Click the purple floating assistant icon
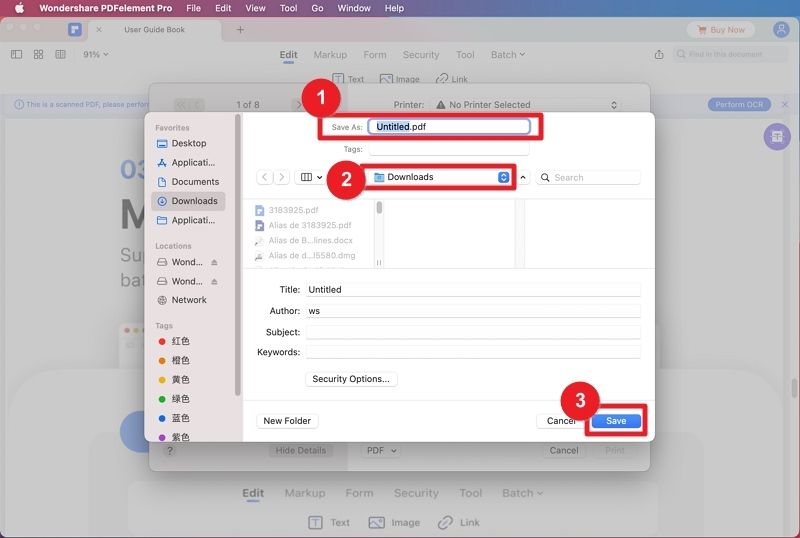 [777, 137]
